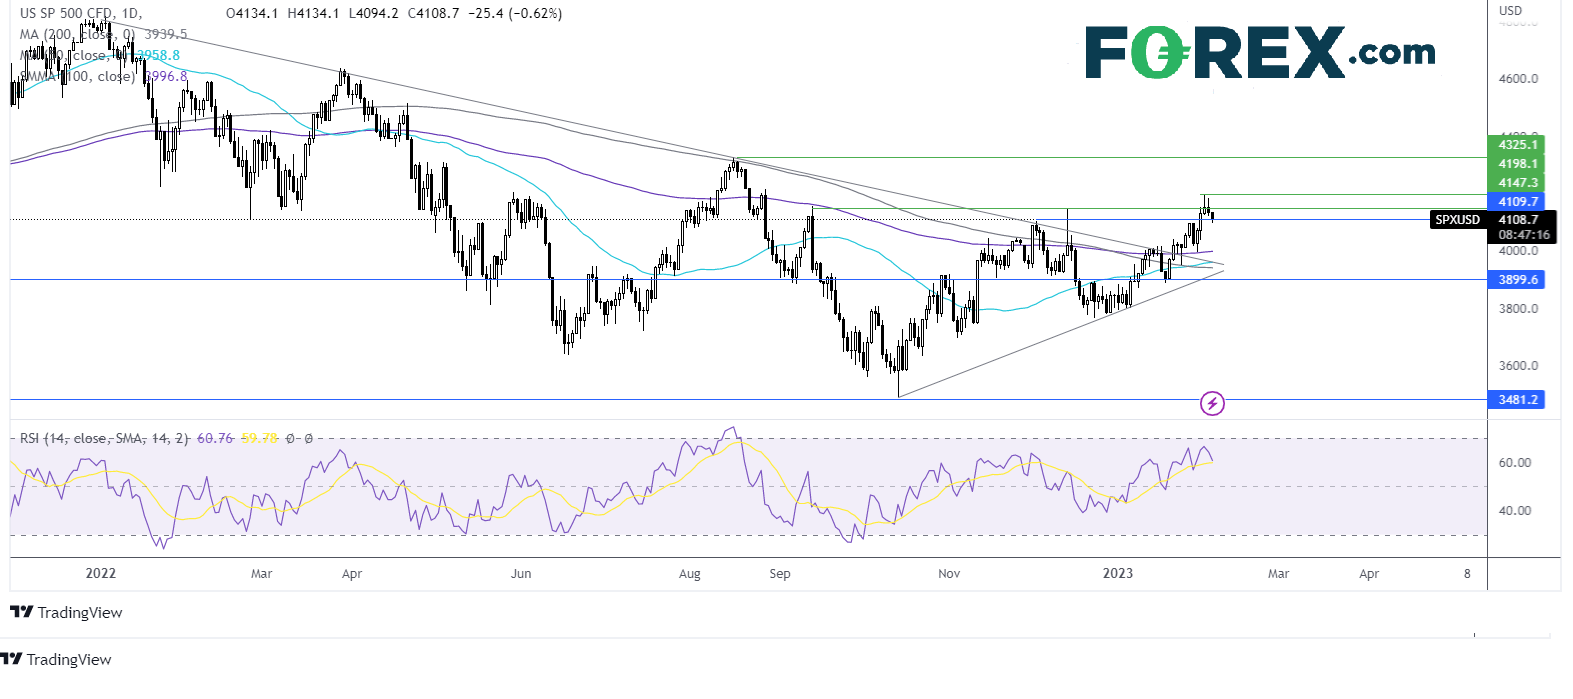
Task: Click the 3600.0 price axis tick
Action: [1518, 366]
